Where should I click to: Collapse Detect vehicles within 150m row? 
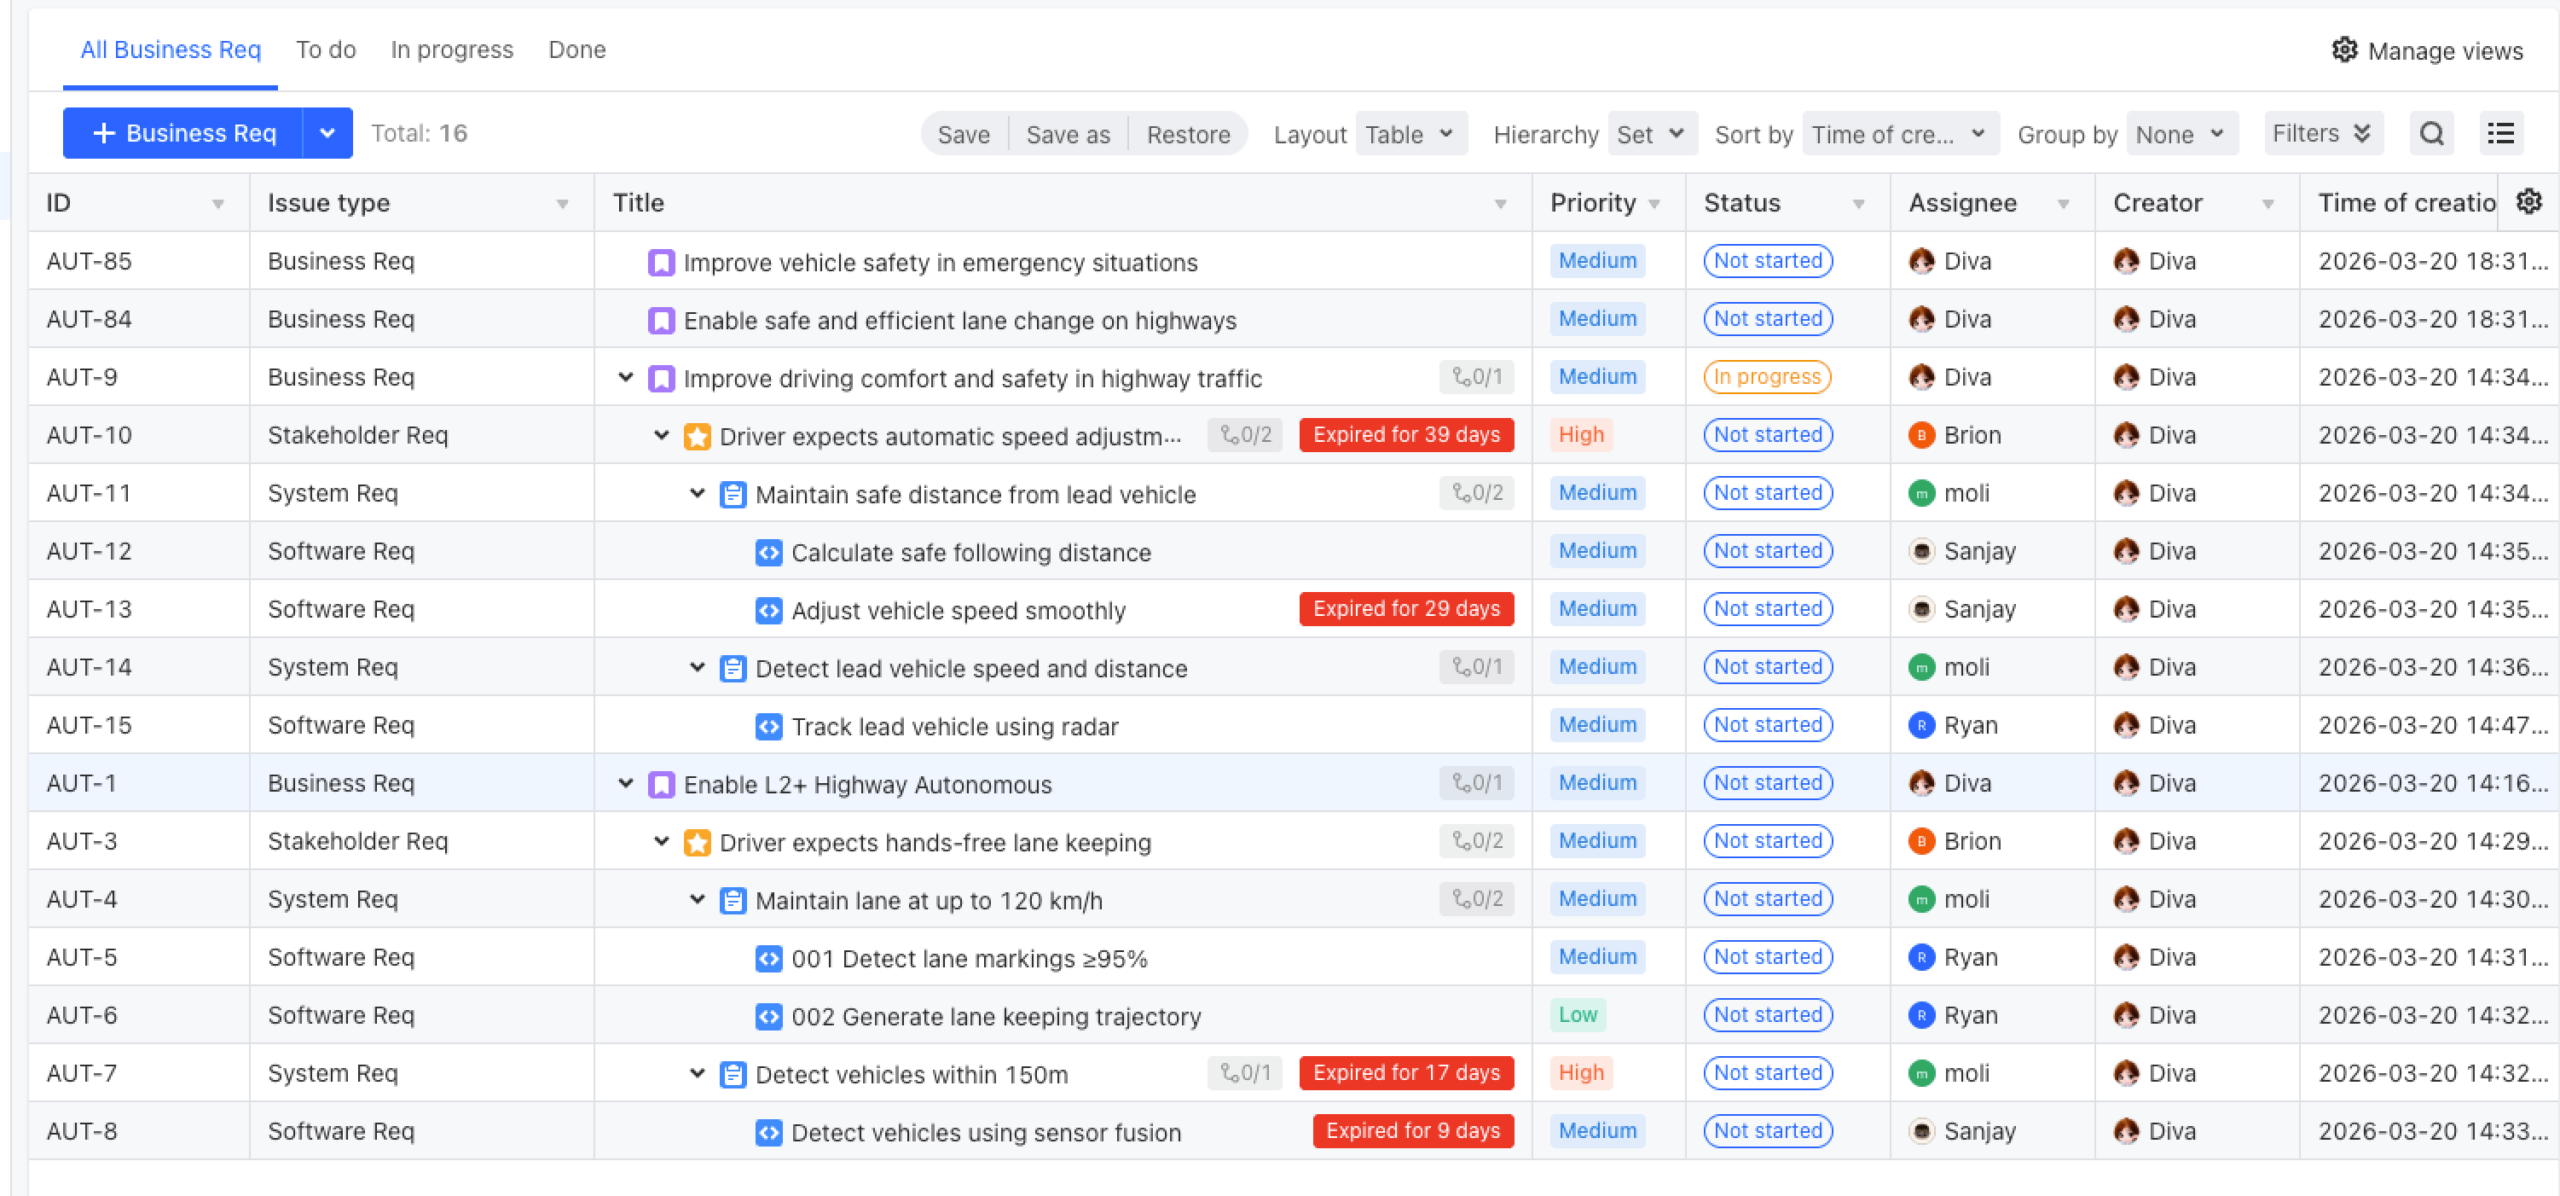click(x=698, y=1074)
